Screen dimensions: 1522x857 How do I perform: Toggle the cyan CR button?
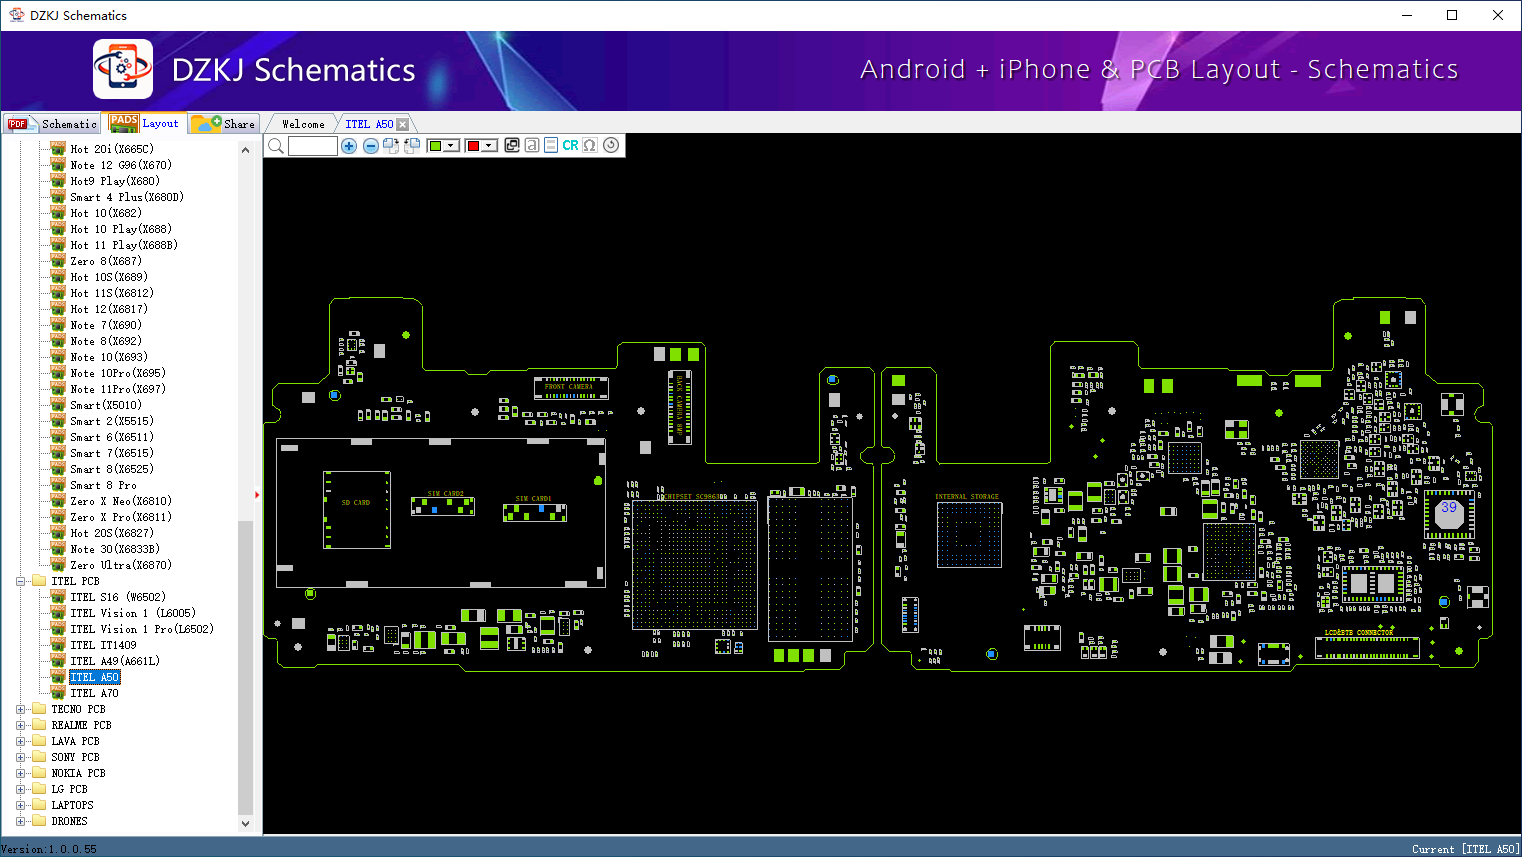[x=570, y=146]
